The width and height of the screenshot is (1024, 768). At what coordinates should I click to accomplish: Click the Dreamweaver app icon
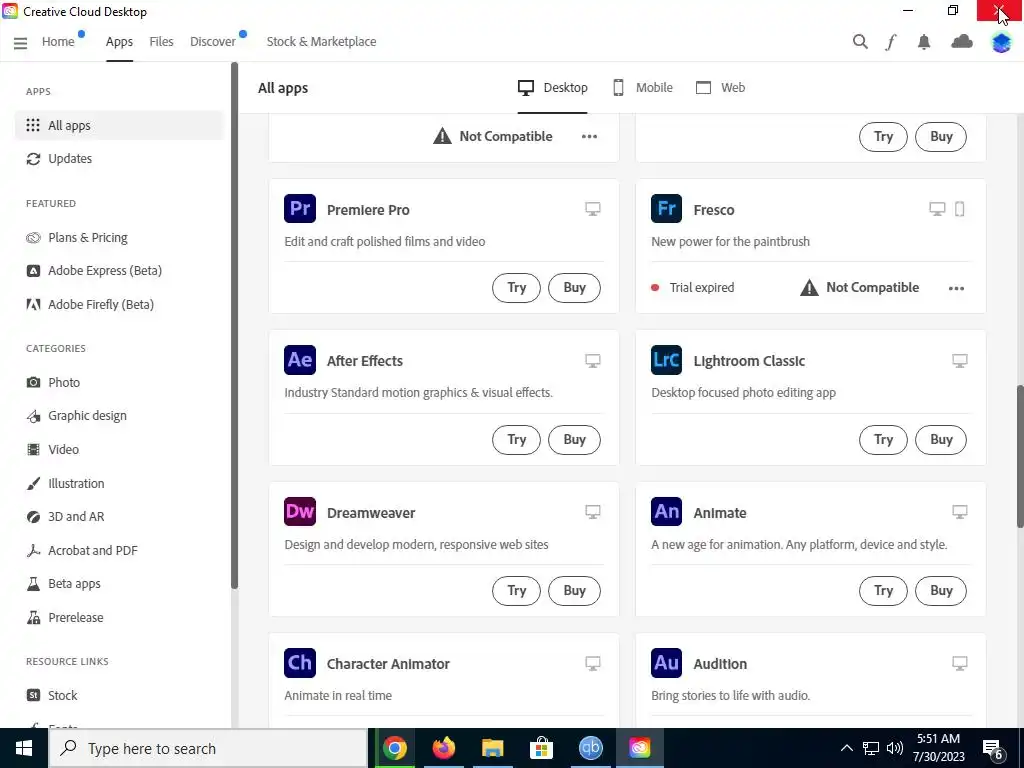[300, 511]
